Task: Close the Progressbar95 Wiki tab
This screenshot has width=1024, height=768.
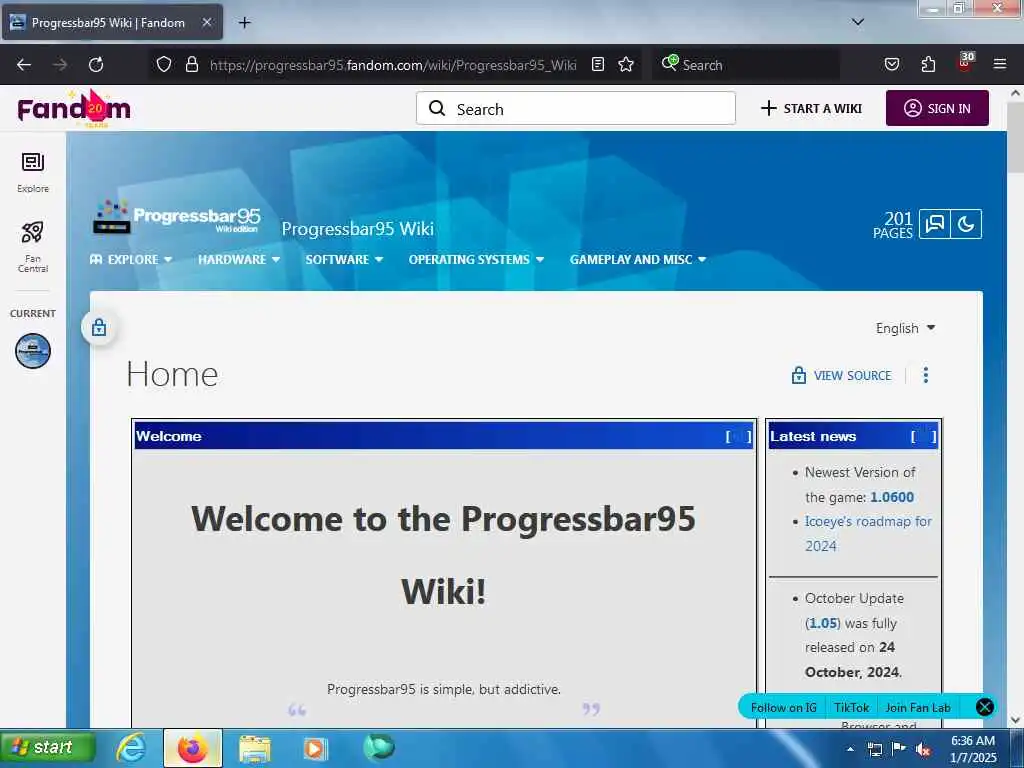Action: pos(206,22)
